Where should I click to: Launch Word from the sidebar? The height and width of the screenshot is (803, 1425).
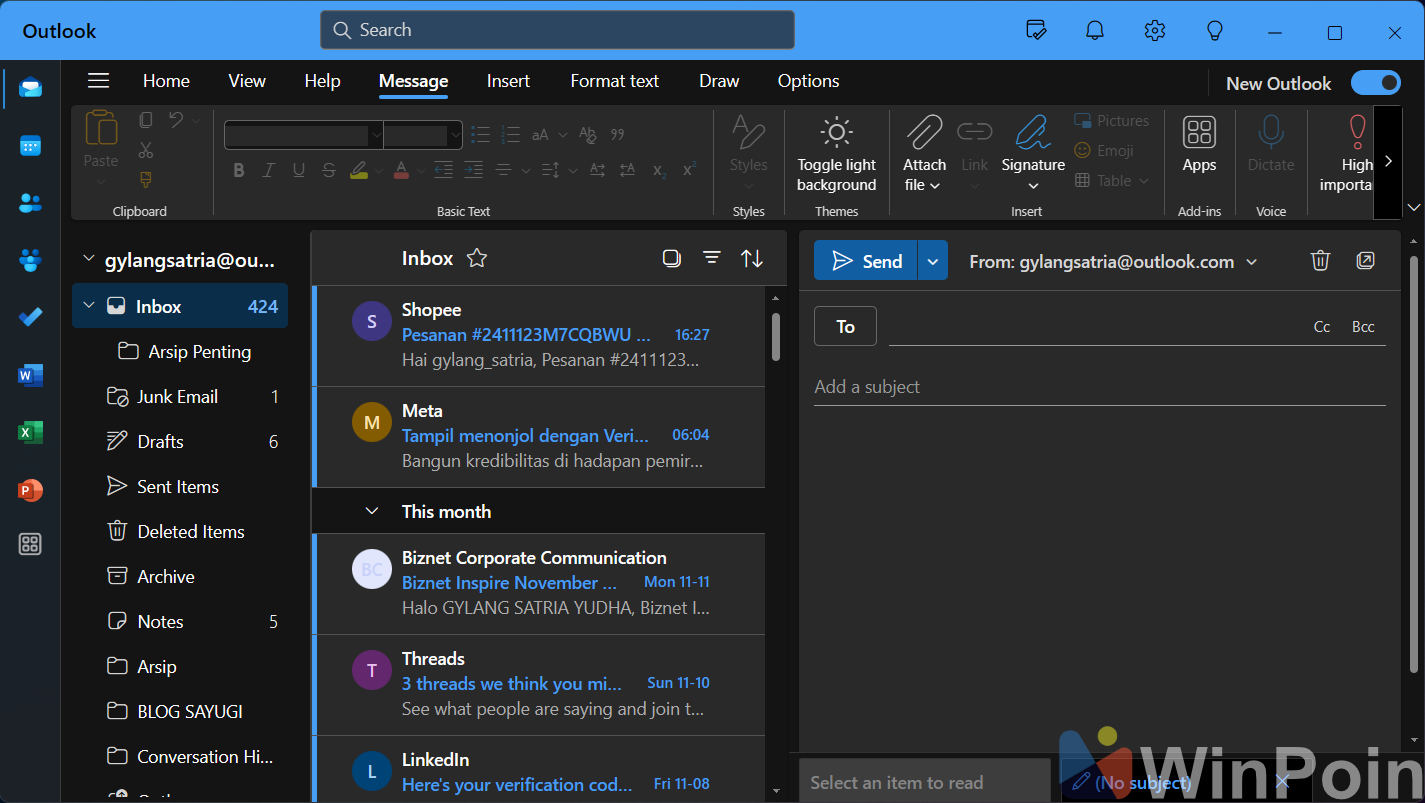(x=30, y=375)
